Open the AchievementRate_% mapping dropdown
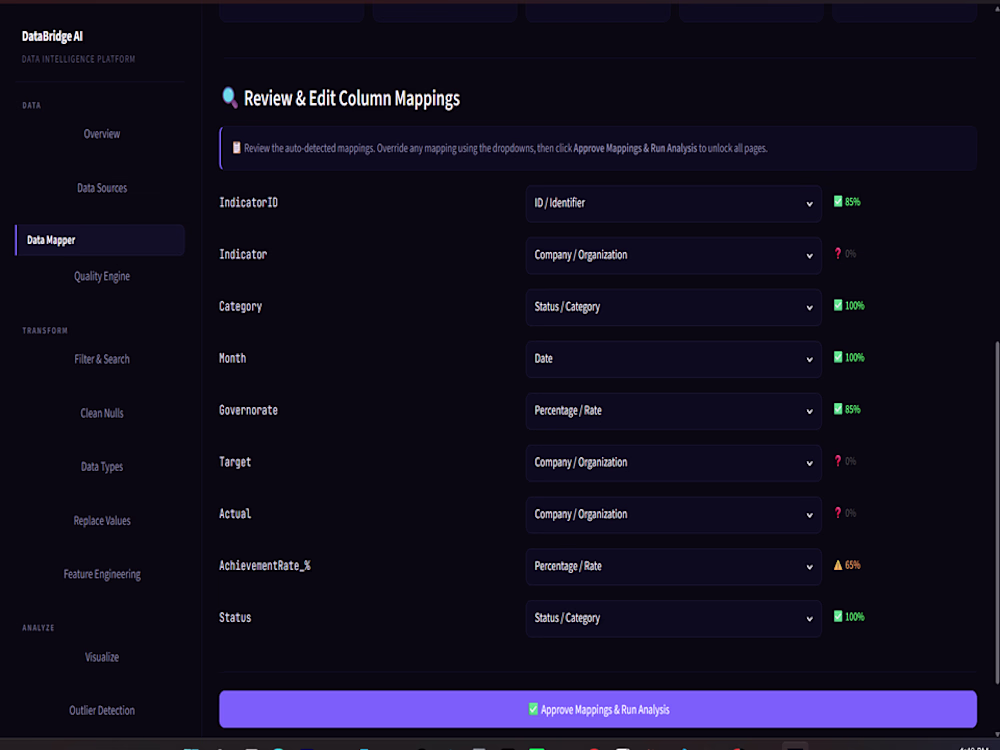 [x=673, y=566]
